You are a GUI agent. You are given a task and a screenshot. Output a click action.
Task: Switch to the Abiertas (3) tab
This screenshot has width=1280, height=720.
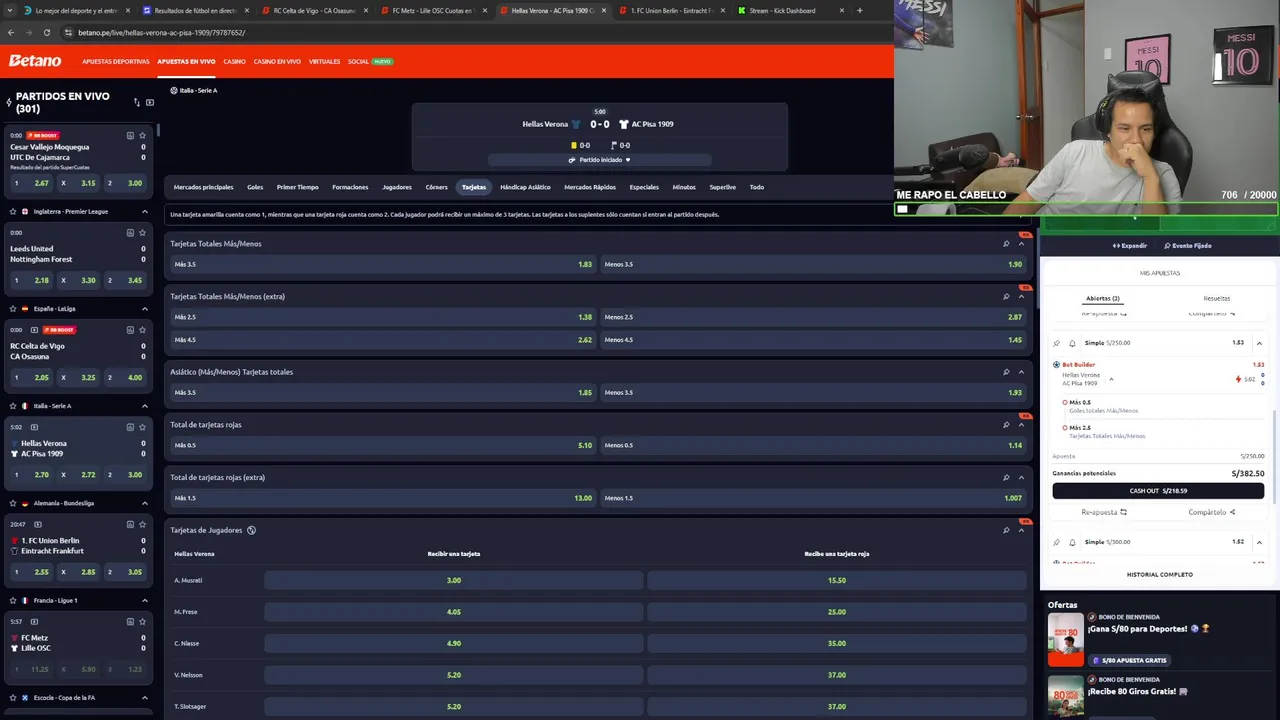click(1103, 298)
